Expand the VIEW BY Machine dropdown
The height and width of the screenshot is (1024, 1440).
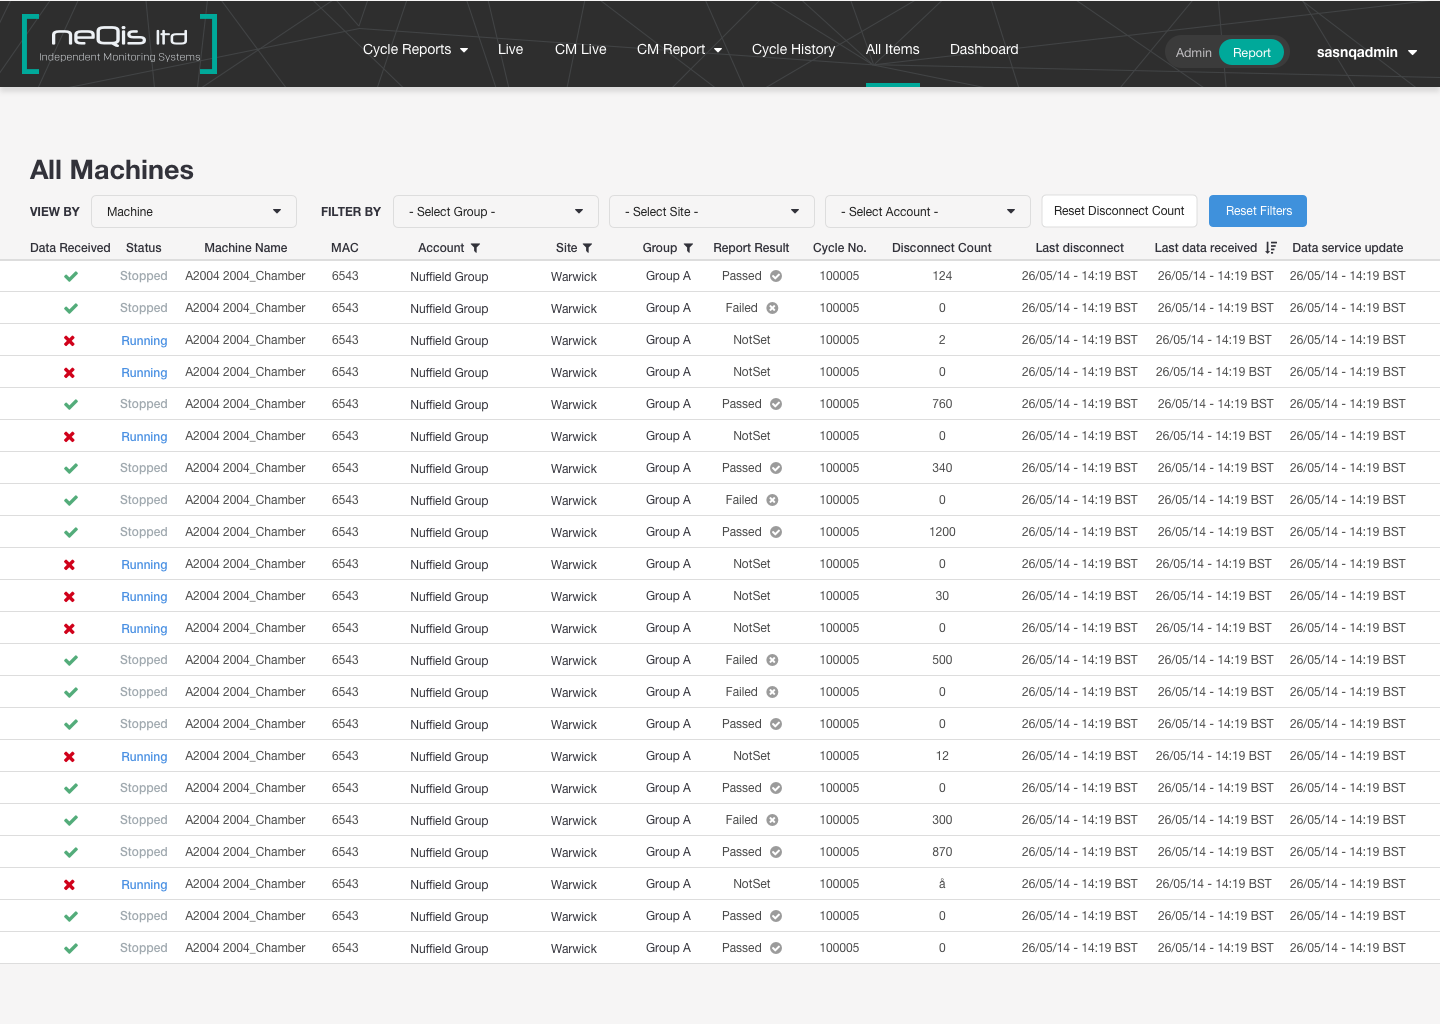193,211
